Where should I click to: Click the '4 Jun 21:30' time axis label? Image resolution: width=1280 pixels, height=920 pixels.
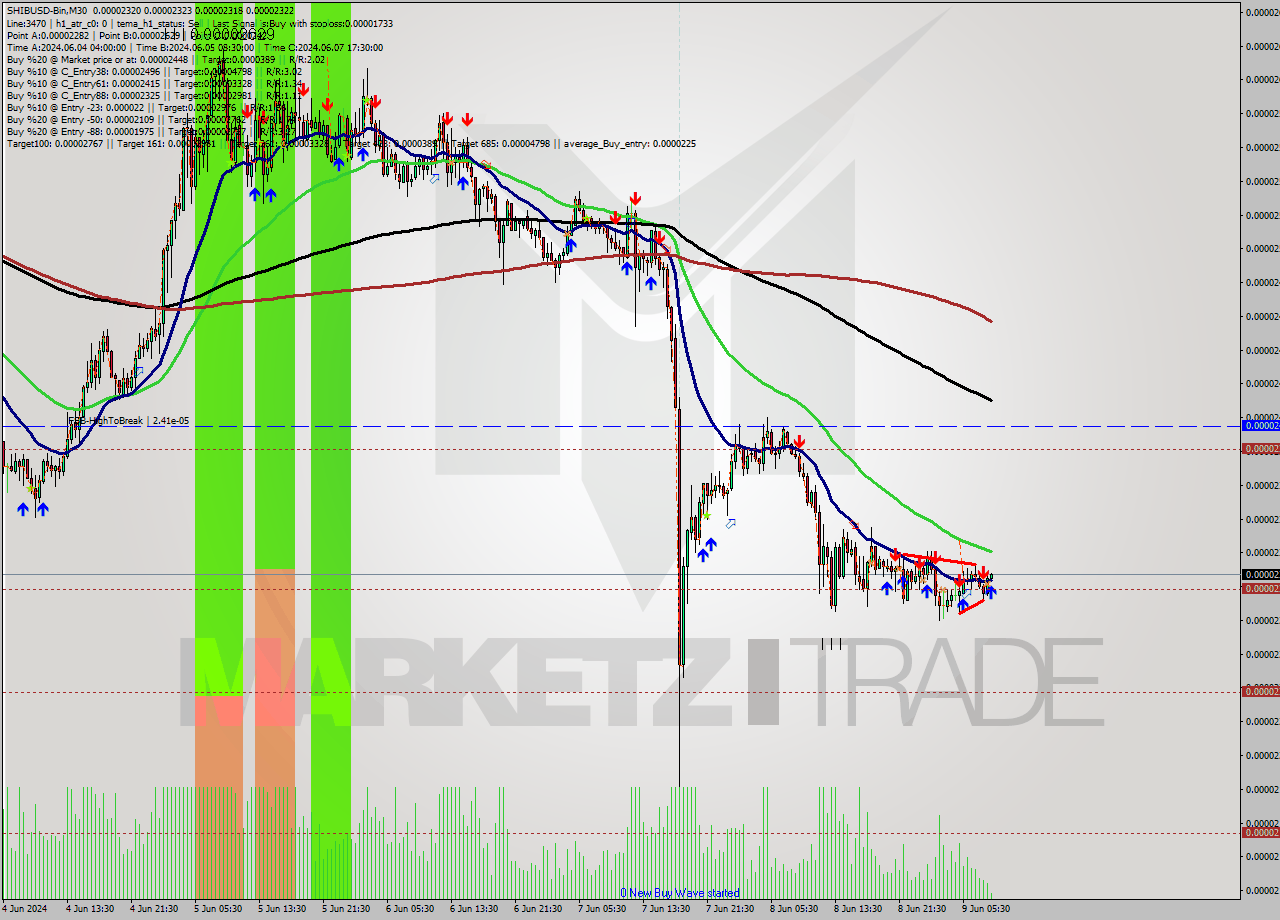153,909
